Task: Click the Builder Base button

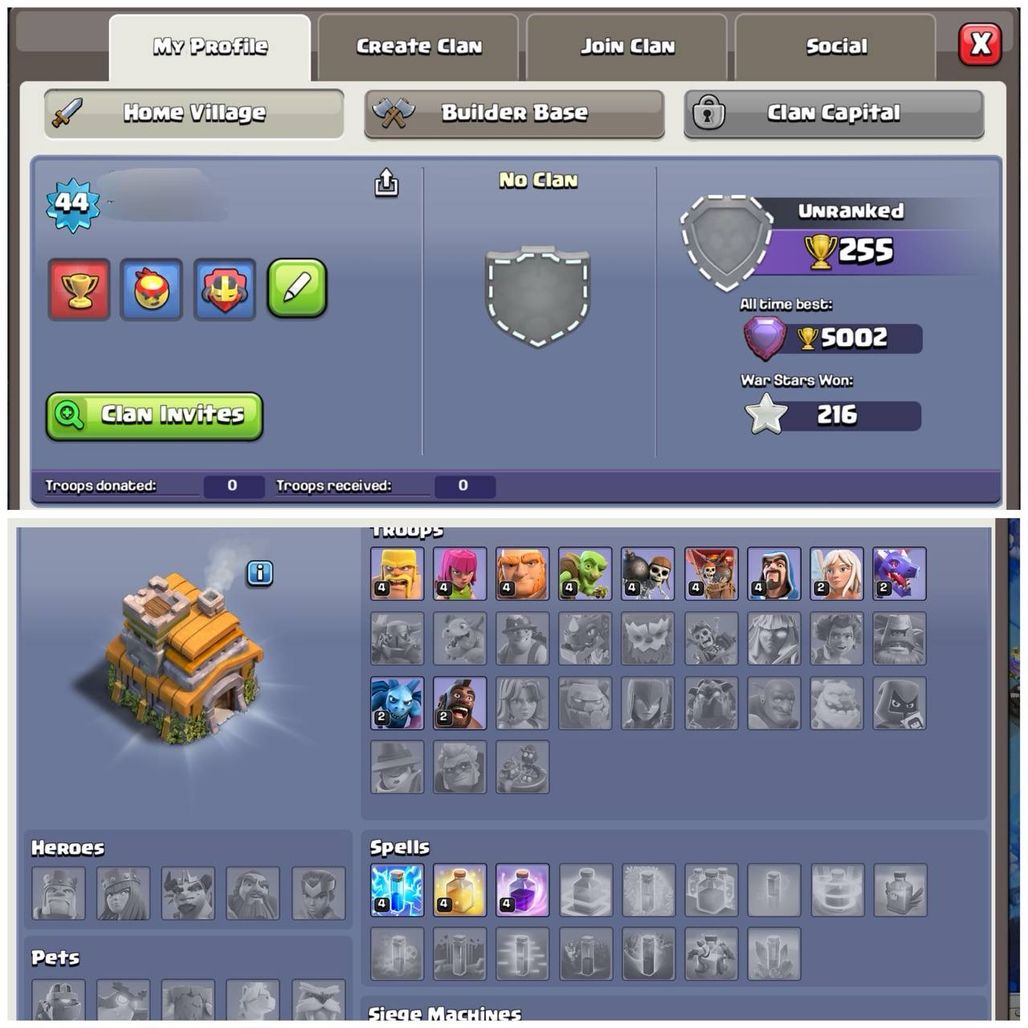Action: coord(515,113)
